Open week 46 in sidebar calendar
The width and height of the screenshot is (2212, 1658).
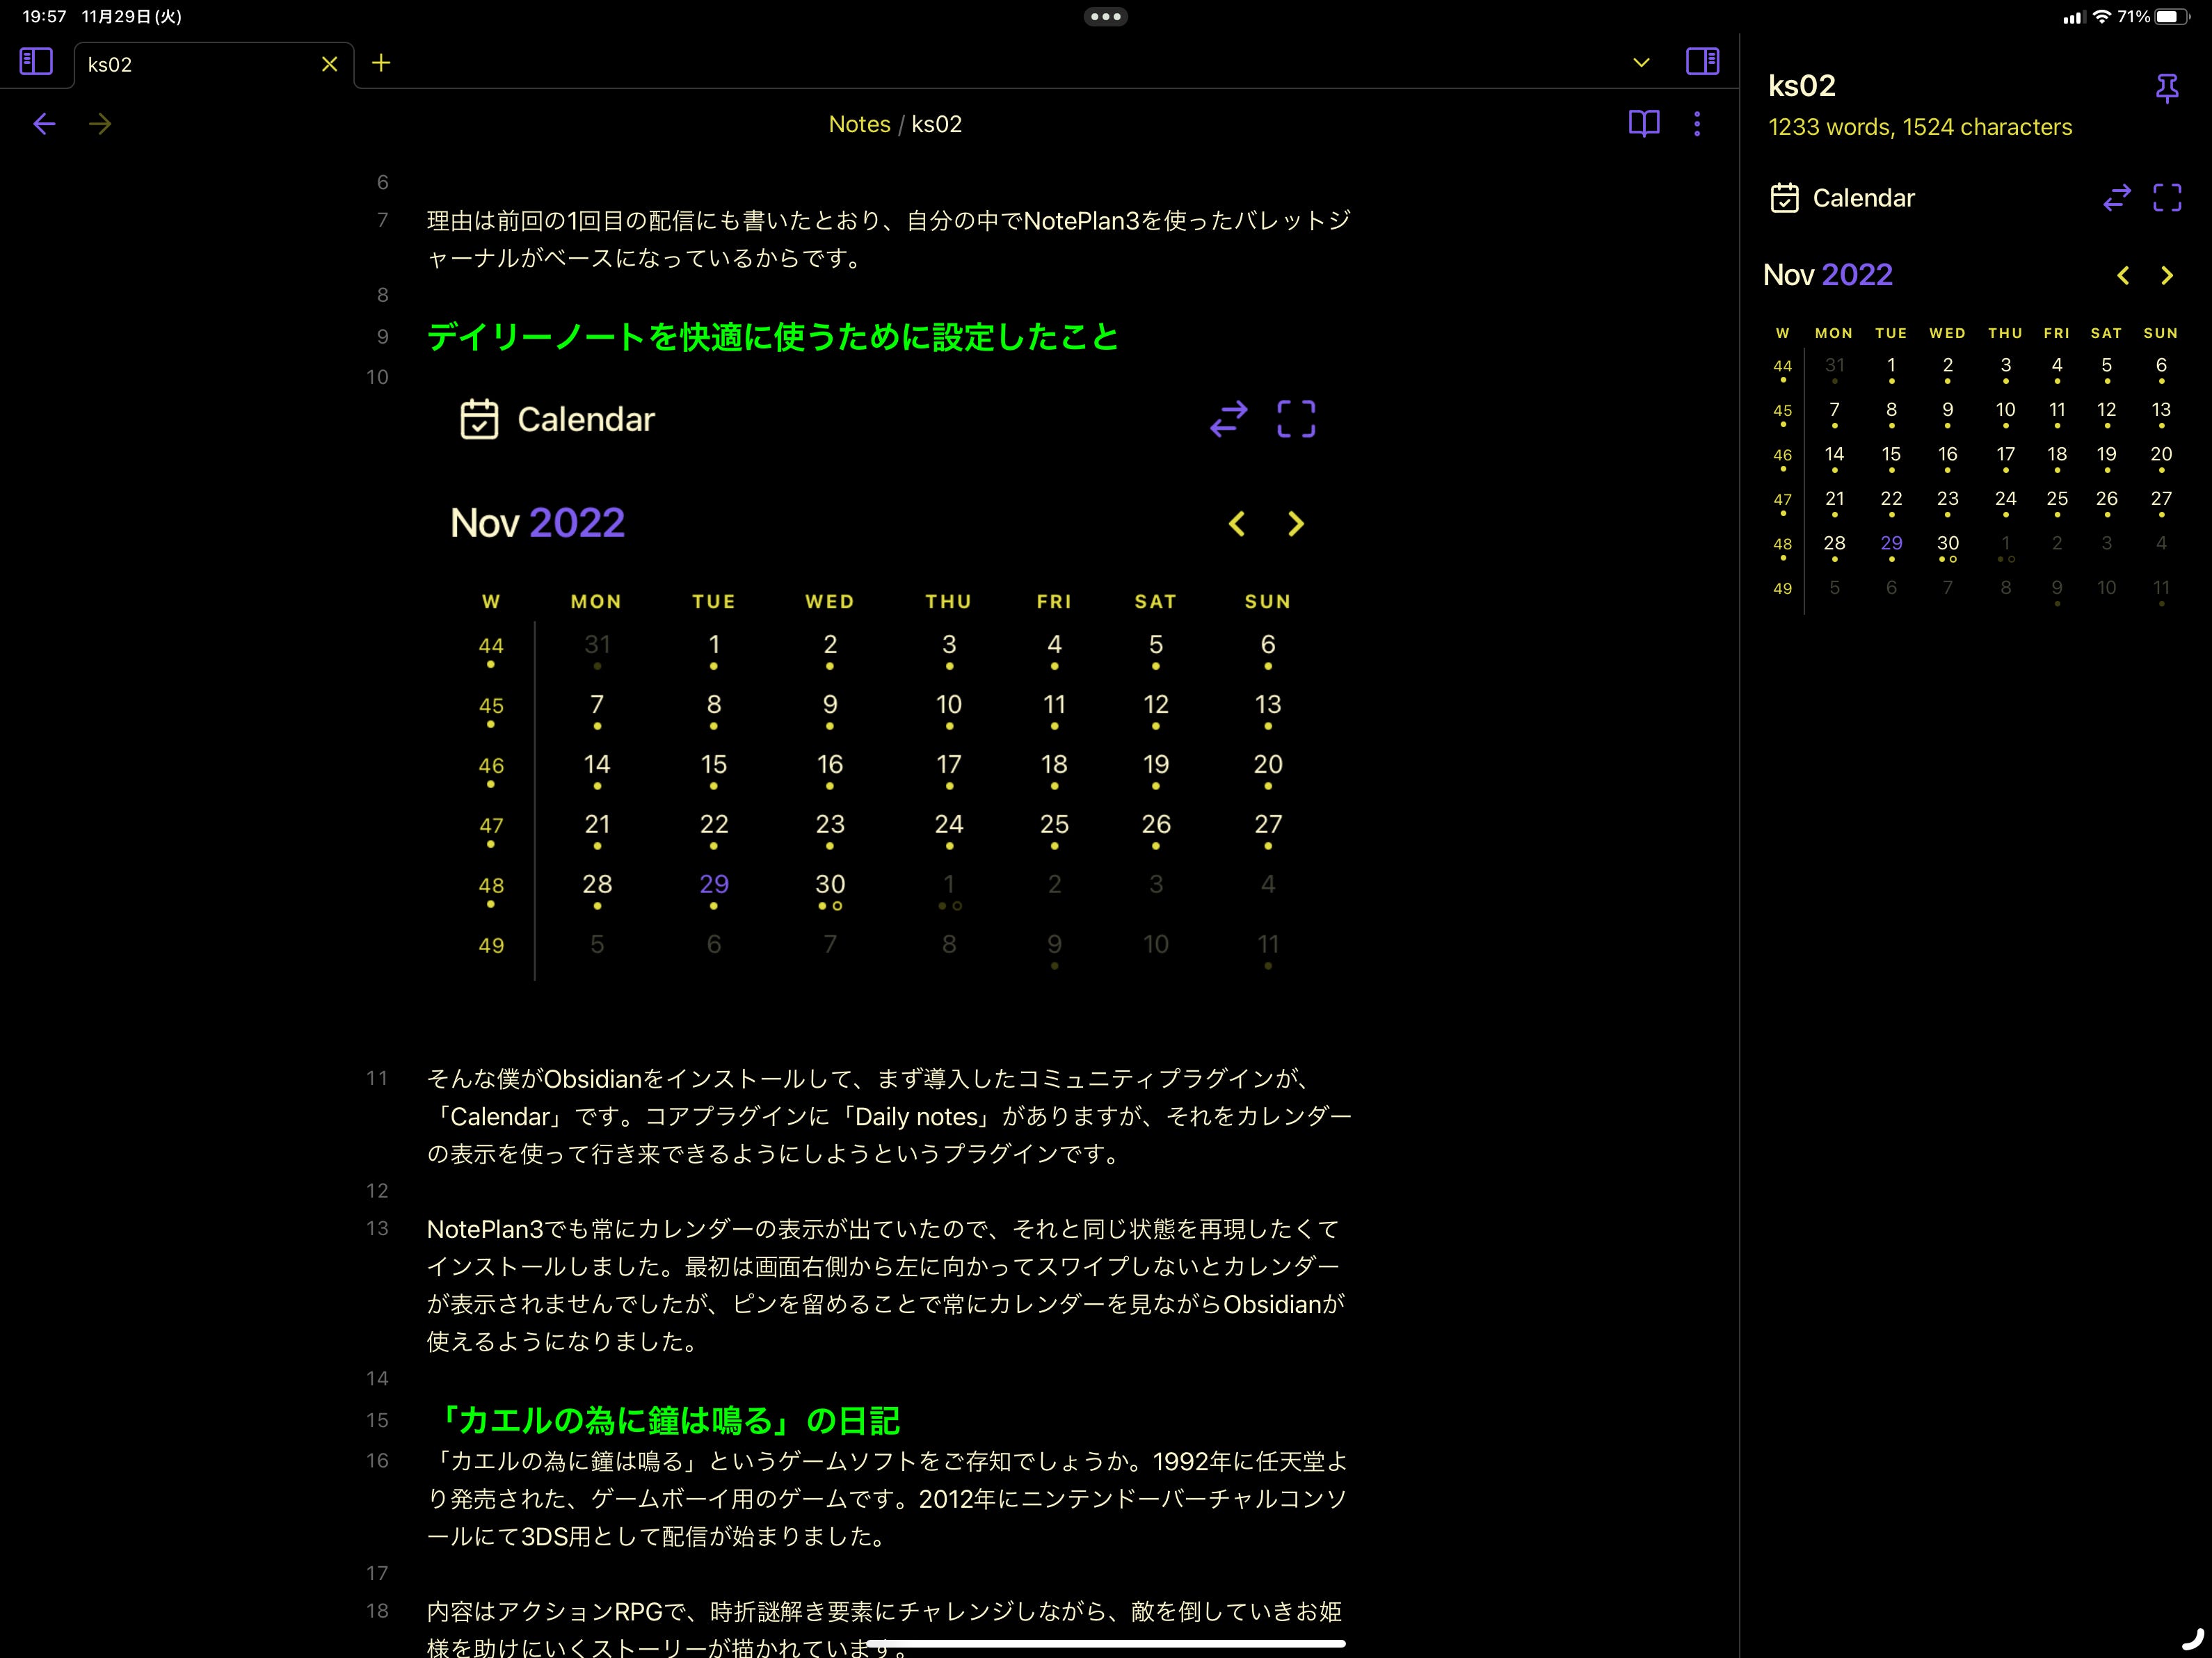pos(1782,455)
